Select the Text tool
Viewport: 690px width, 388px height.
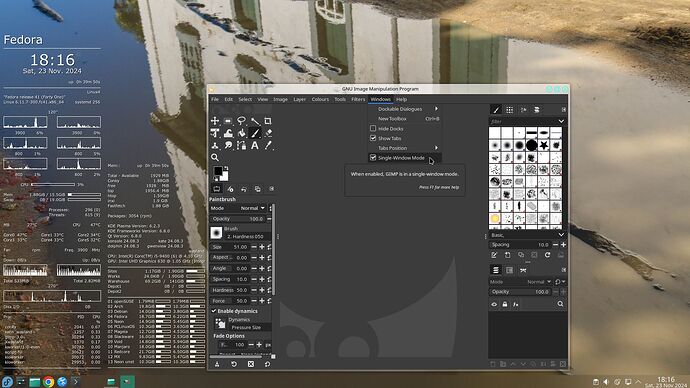254,145
